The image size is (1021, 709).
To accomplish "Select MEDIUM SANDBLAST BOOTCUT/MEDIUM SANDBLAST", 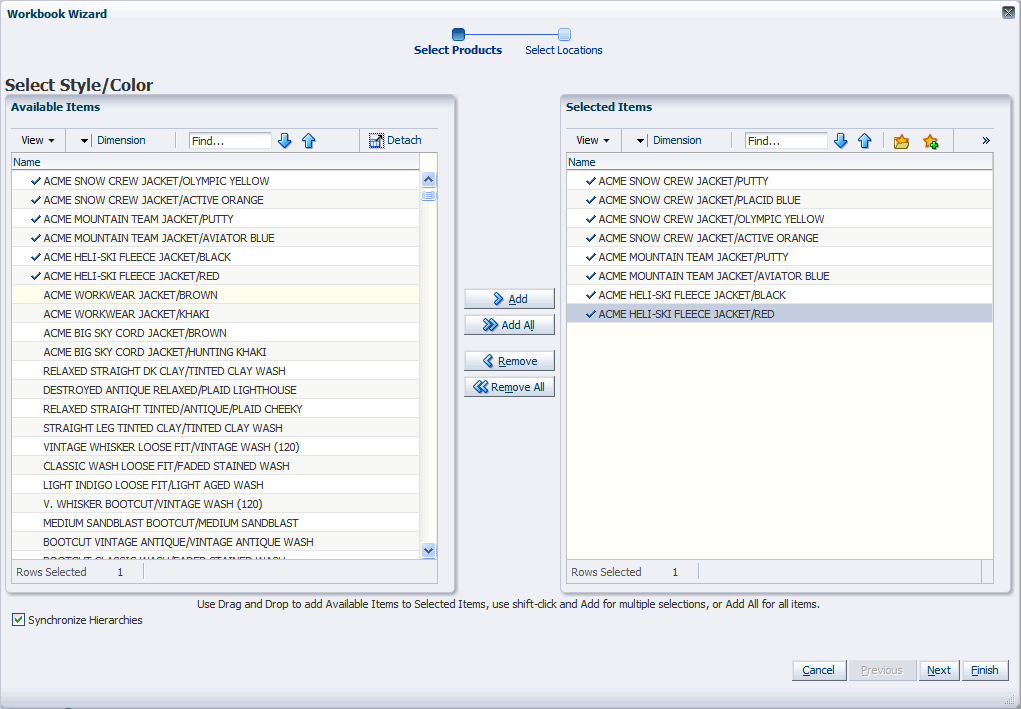I will pyautogui.click(x=216, y=523).
